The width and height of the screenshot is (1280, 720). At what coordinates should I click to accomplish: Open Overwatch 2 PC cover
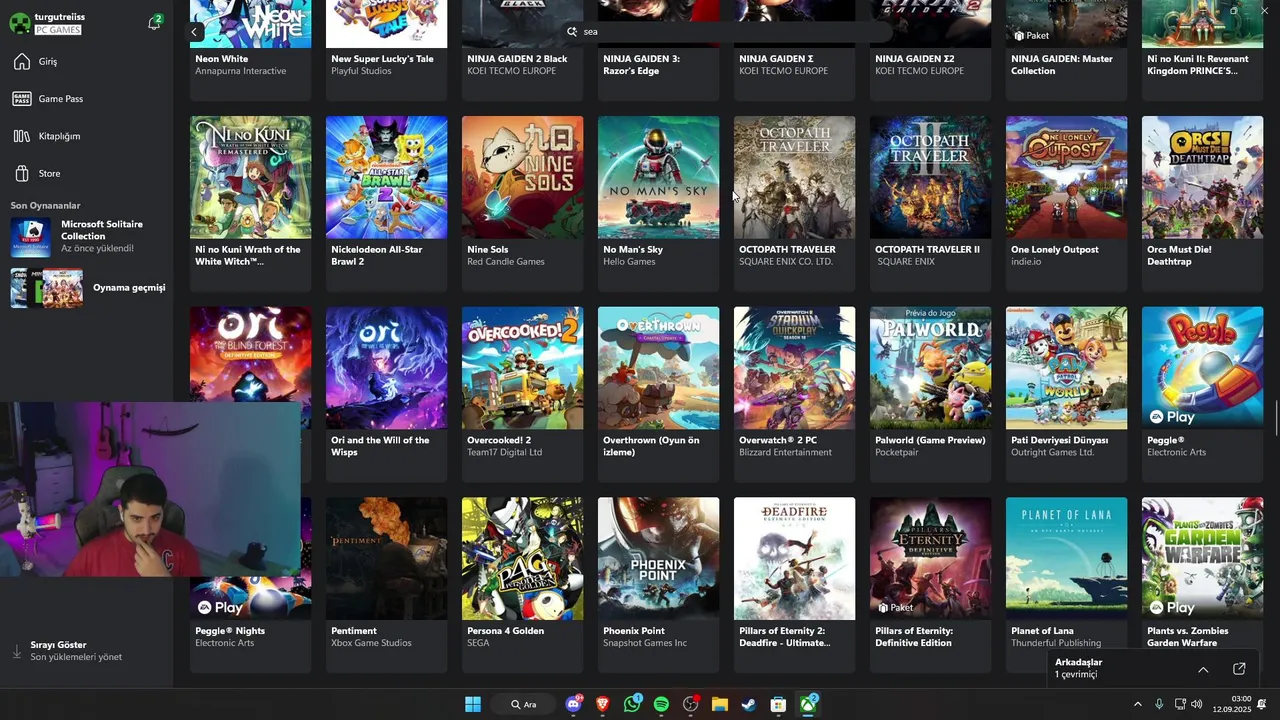[x=794, y=368]
